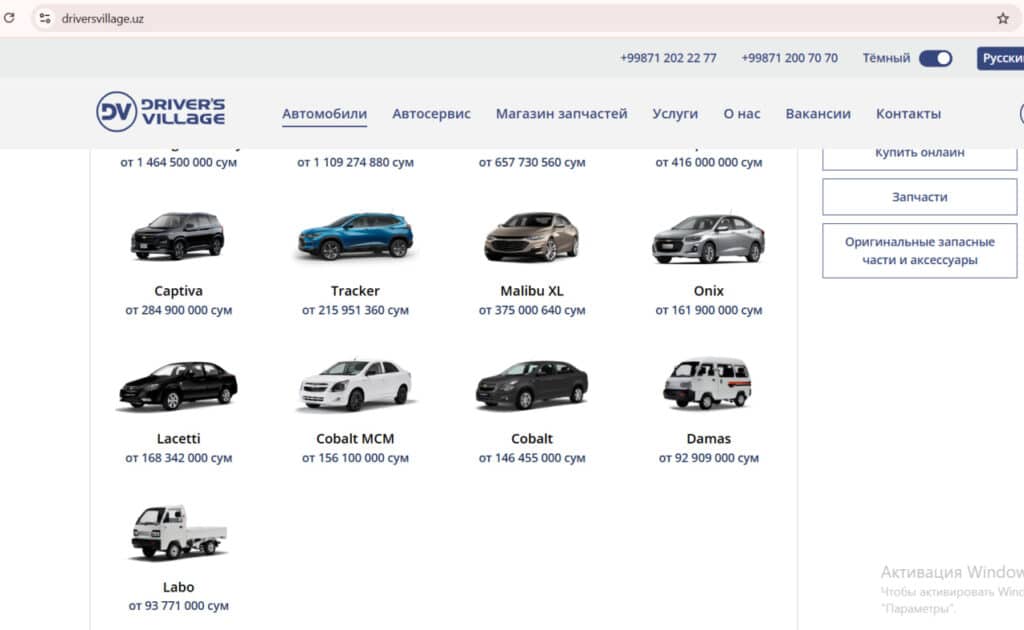Open the Damas van thumbnail
The width and height of the screenshot is (1024, 630).
coord(708,384)
